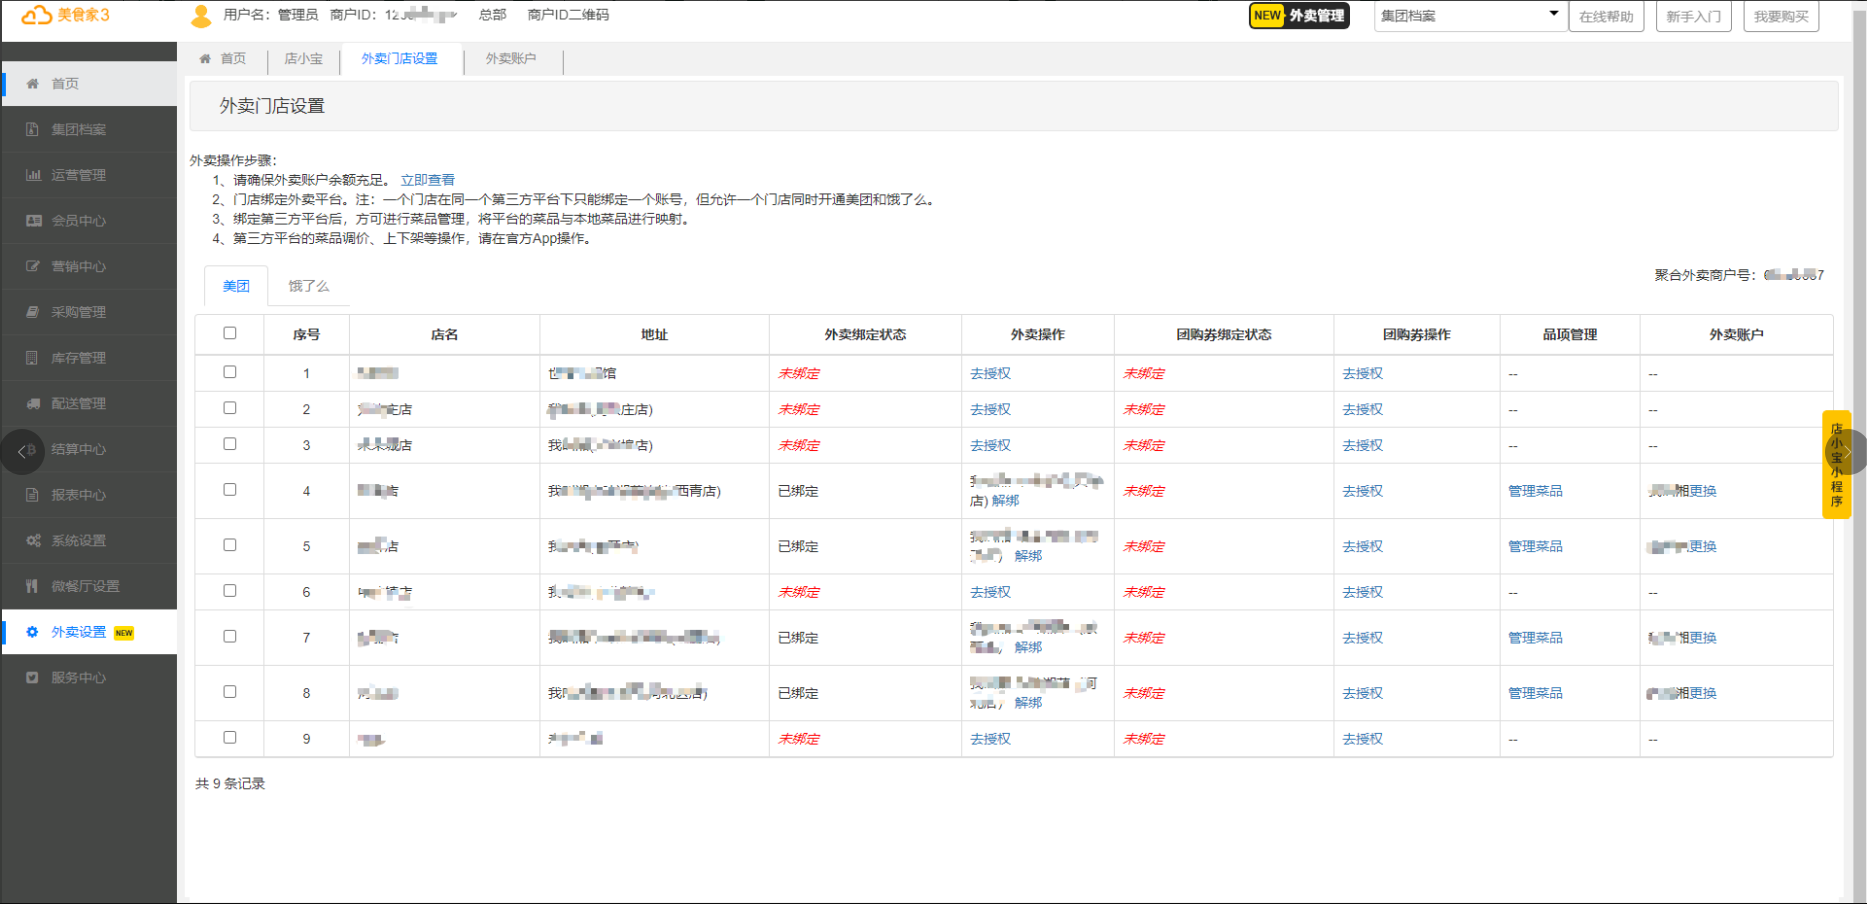Open 运营管理 chart icon in sidebar
Viewport: 1867px width, 904px height.
click(x=33, y=175)
